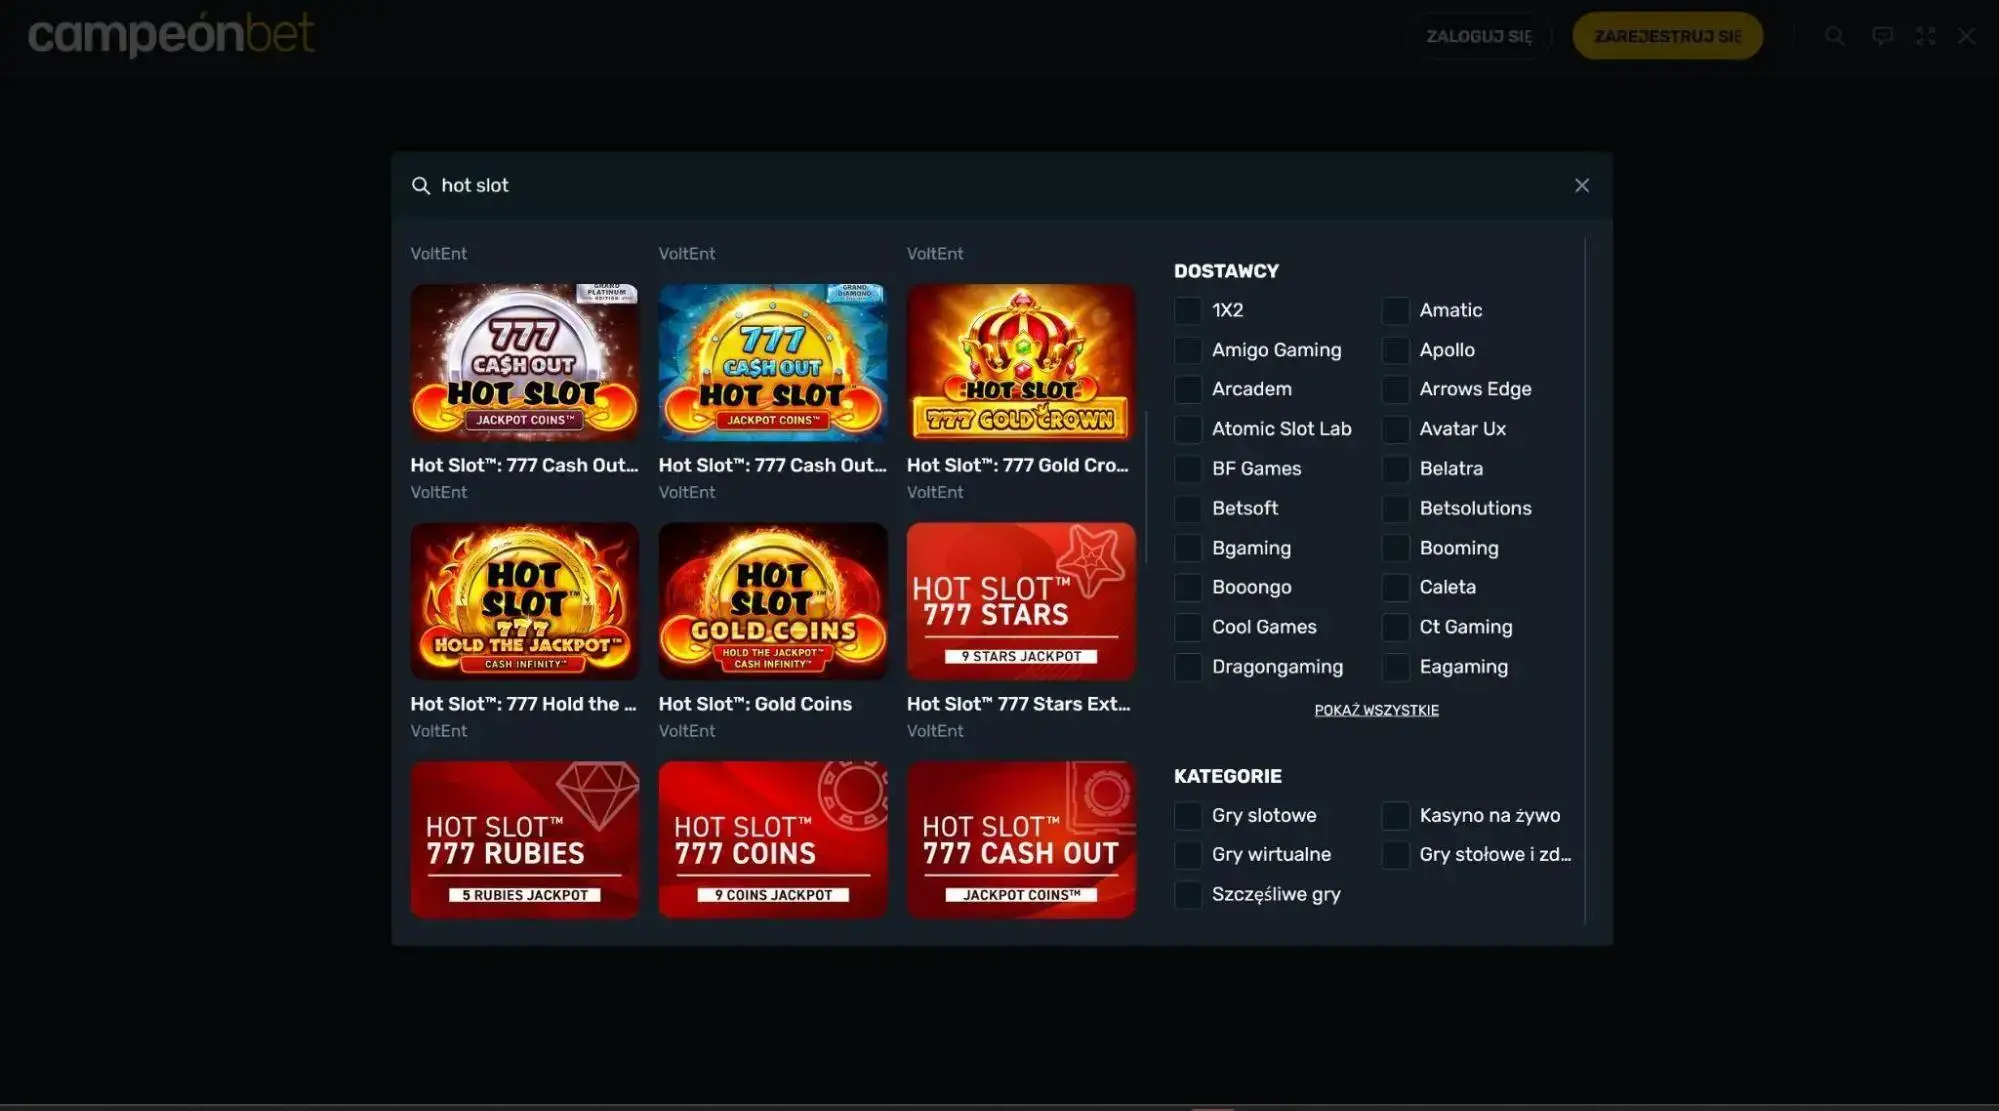Clear search with the X icon
Screen dimensions: 1999x1111
pyautogui.click(x=1581, y=186)
